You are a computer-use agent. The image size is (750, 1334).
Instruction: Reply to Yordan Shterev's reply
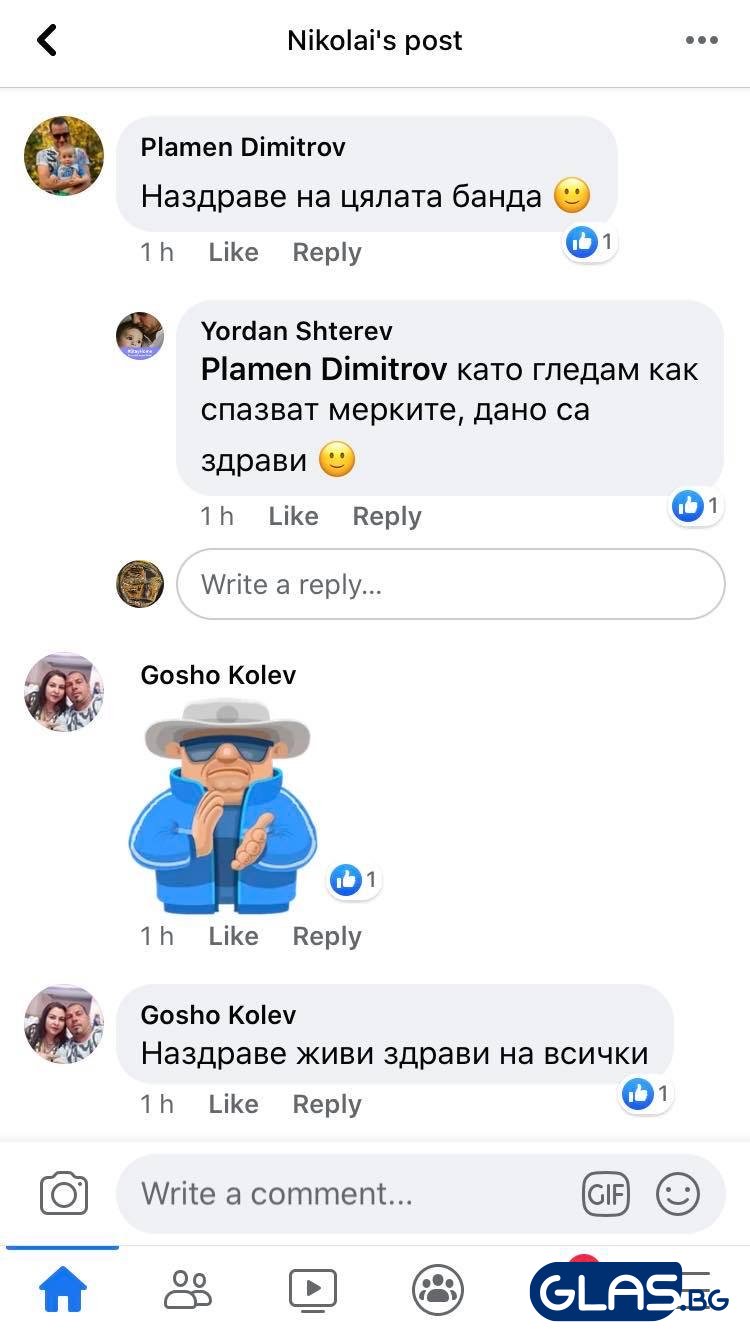coord(387,517)
